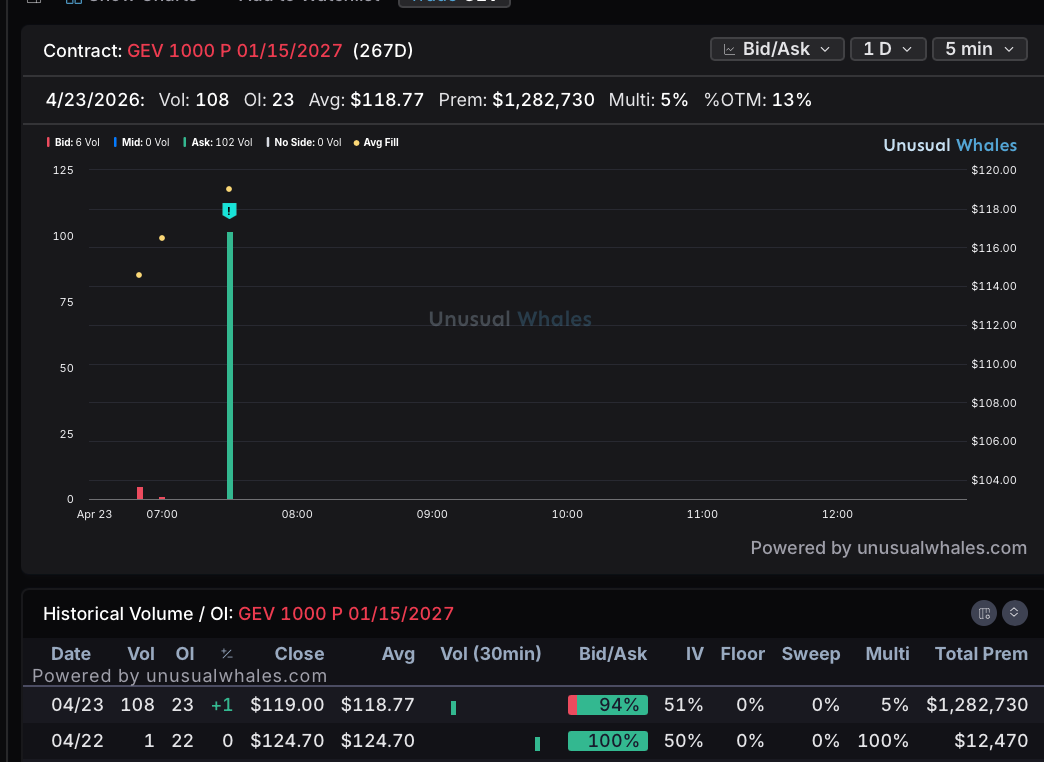Sort table by the IV column
The width and height of the screenshot is (1044, 762).
tap(694, 653)
